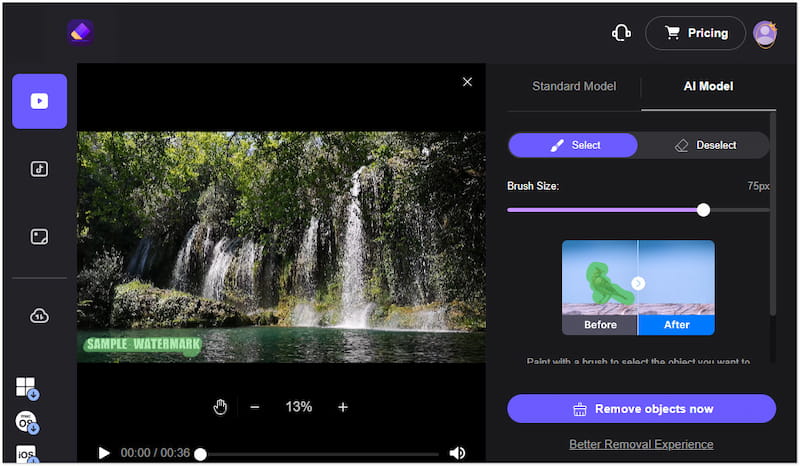The image size is (800, 466).
Task: Download the macOS desktop version
Action: click(x=27, y=423)
